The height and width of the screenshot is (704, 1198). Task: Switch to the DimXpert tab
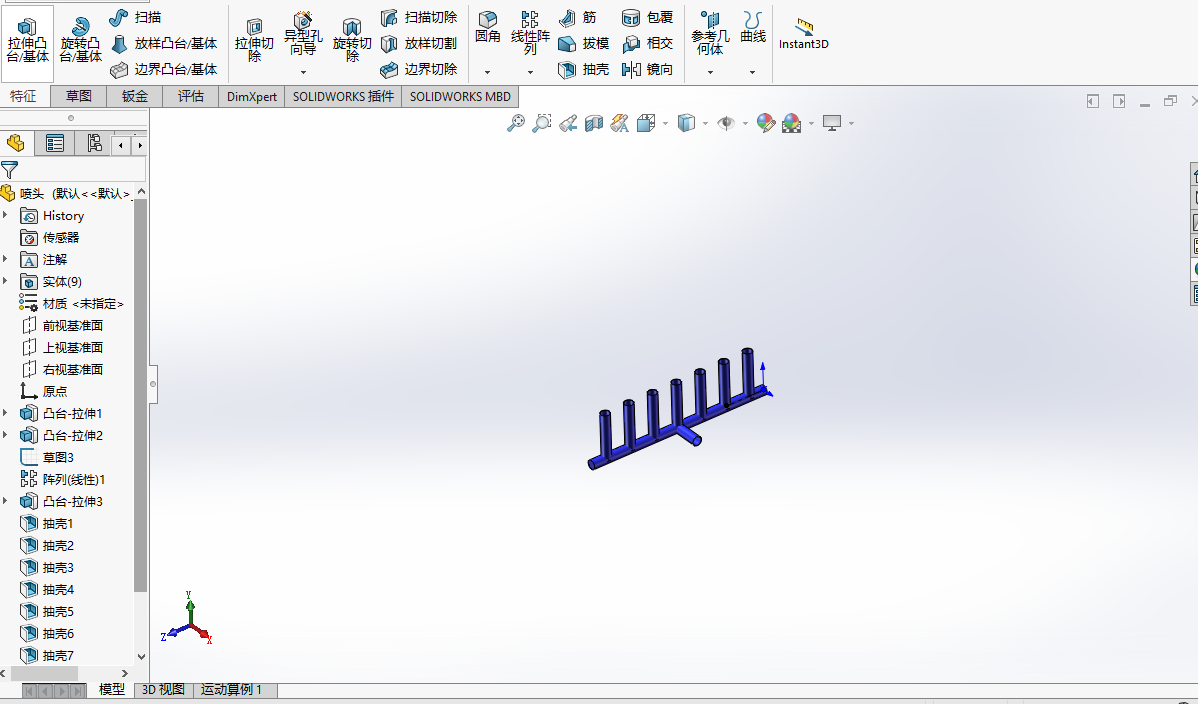(251, 96)
